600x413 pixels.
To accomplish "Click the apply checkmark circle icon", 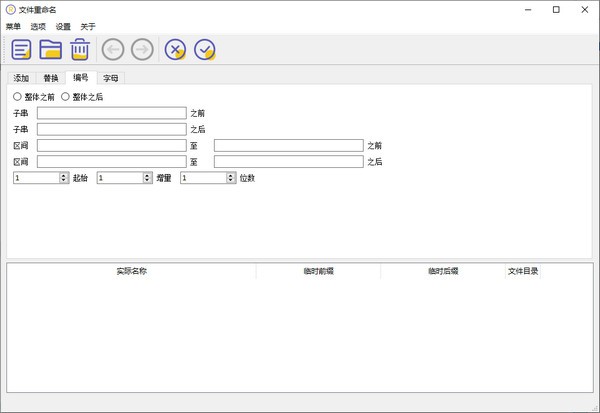I will pos(205,49).
